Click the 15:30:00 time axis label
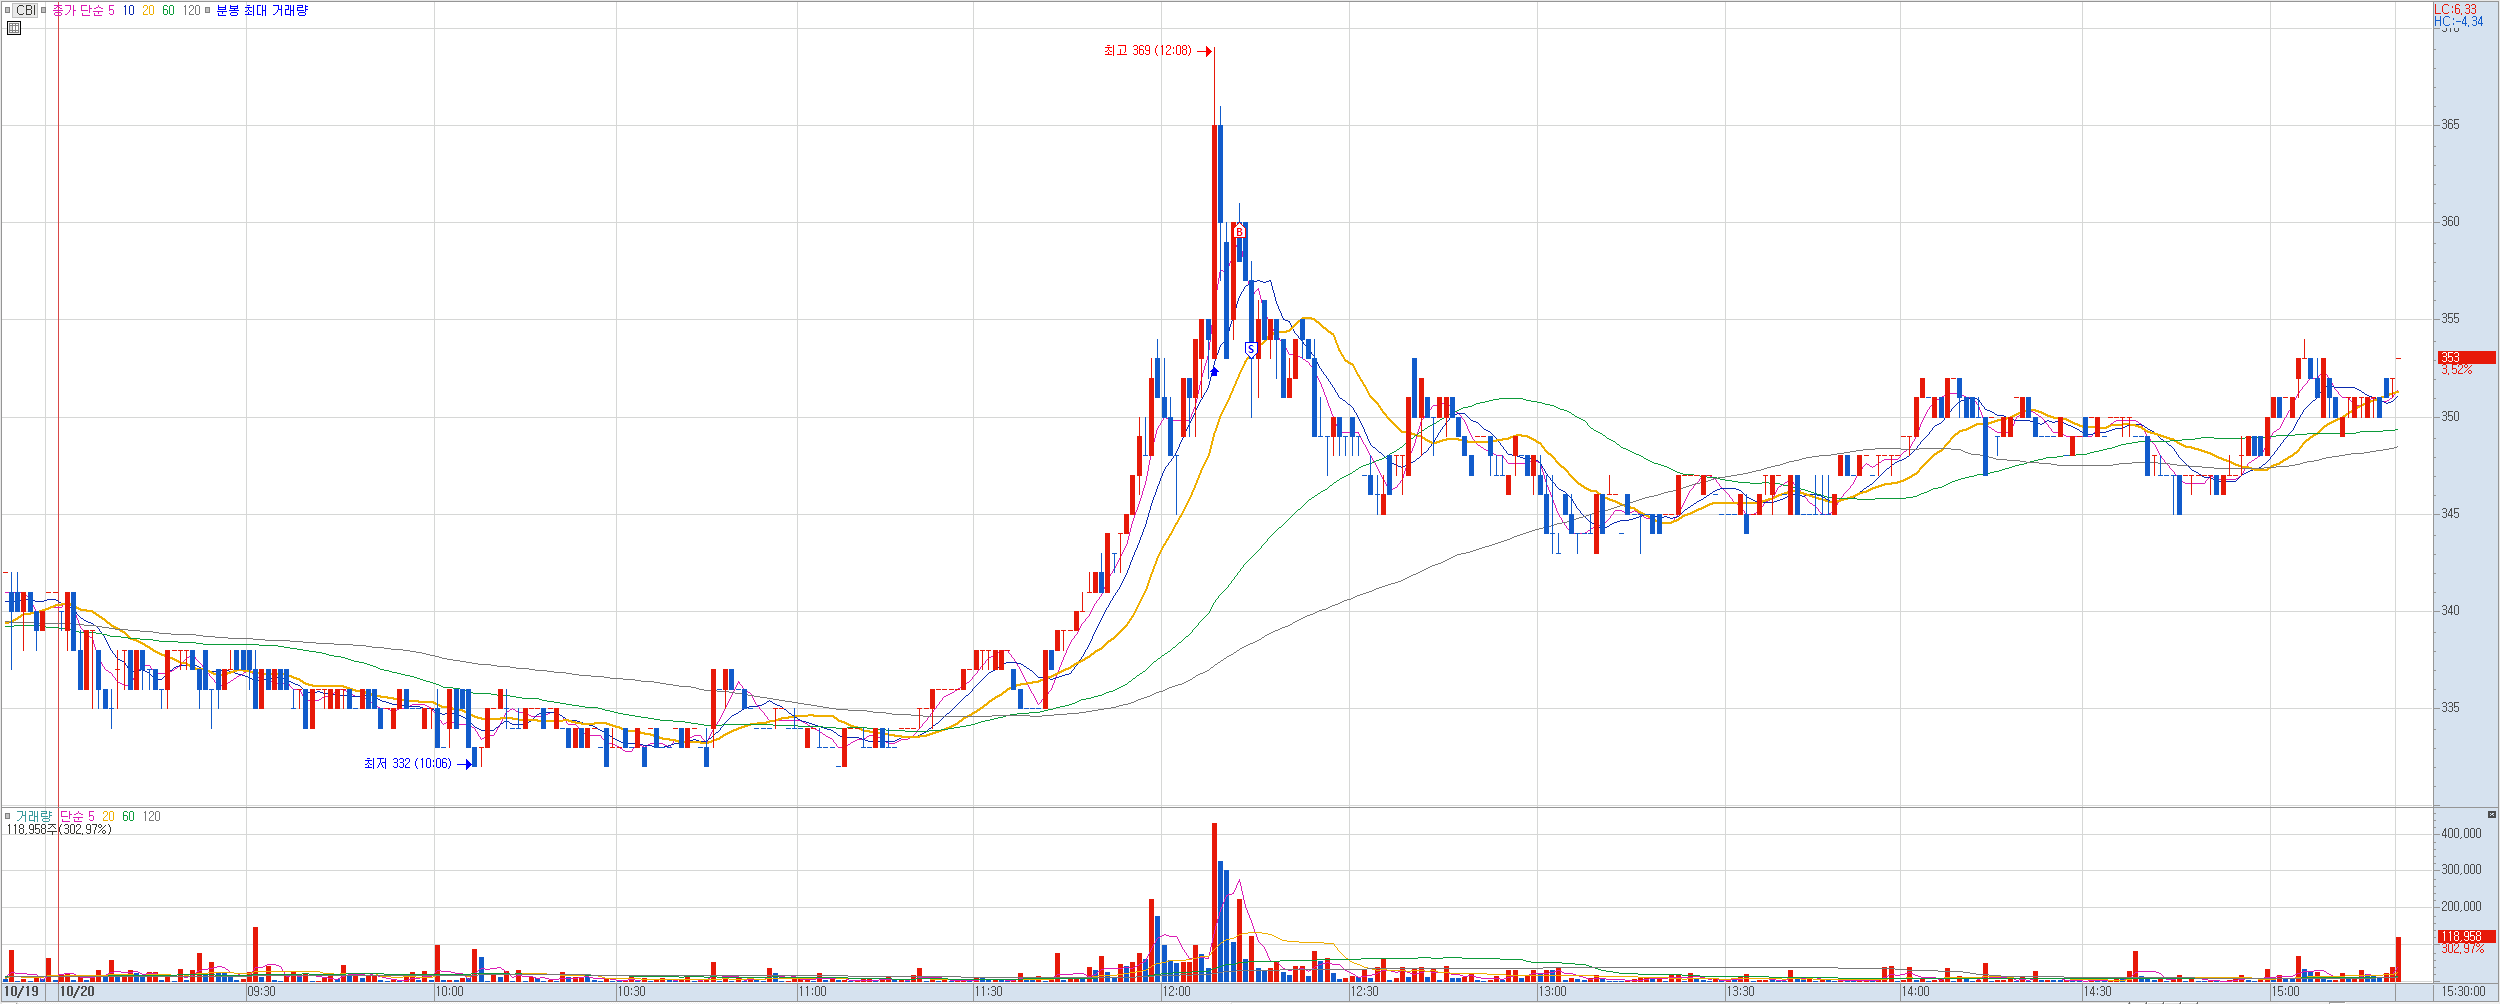 coord(2463,991)
